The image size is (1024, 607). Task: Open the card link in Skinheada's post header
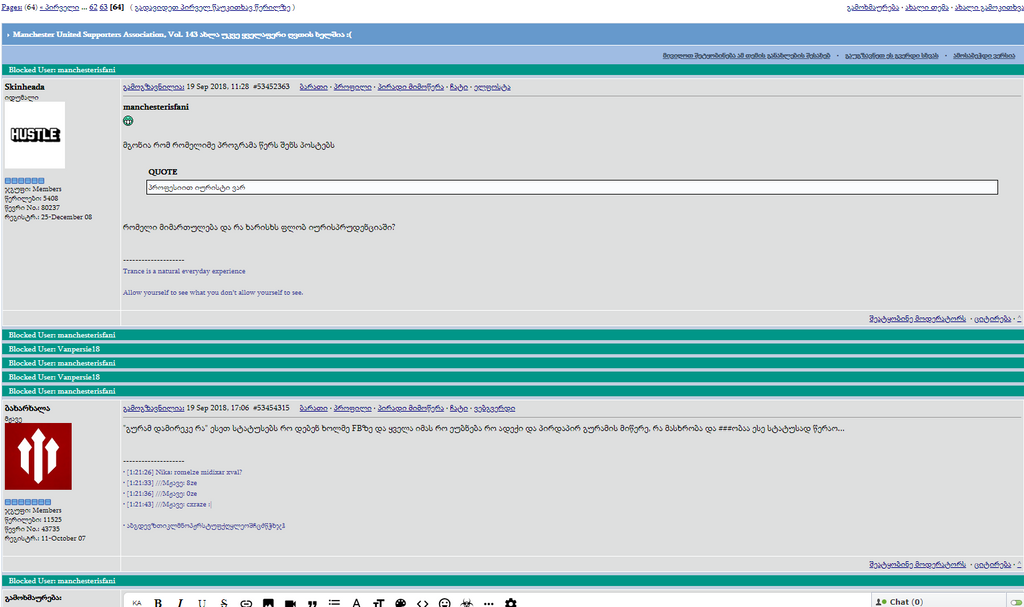tap(313, 87)
